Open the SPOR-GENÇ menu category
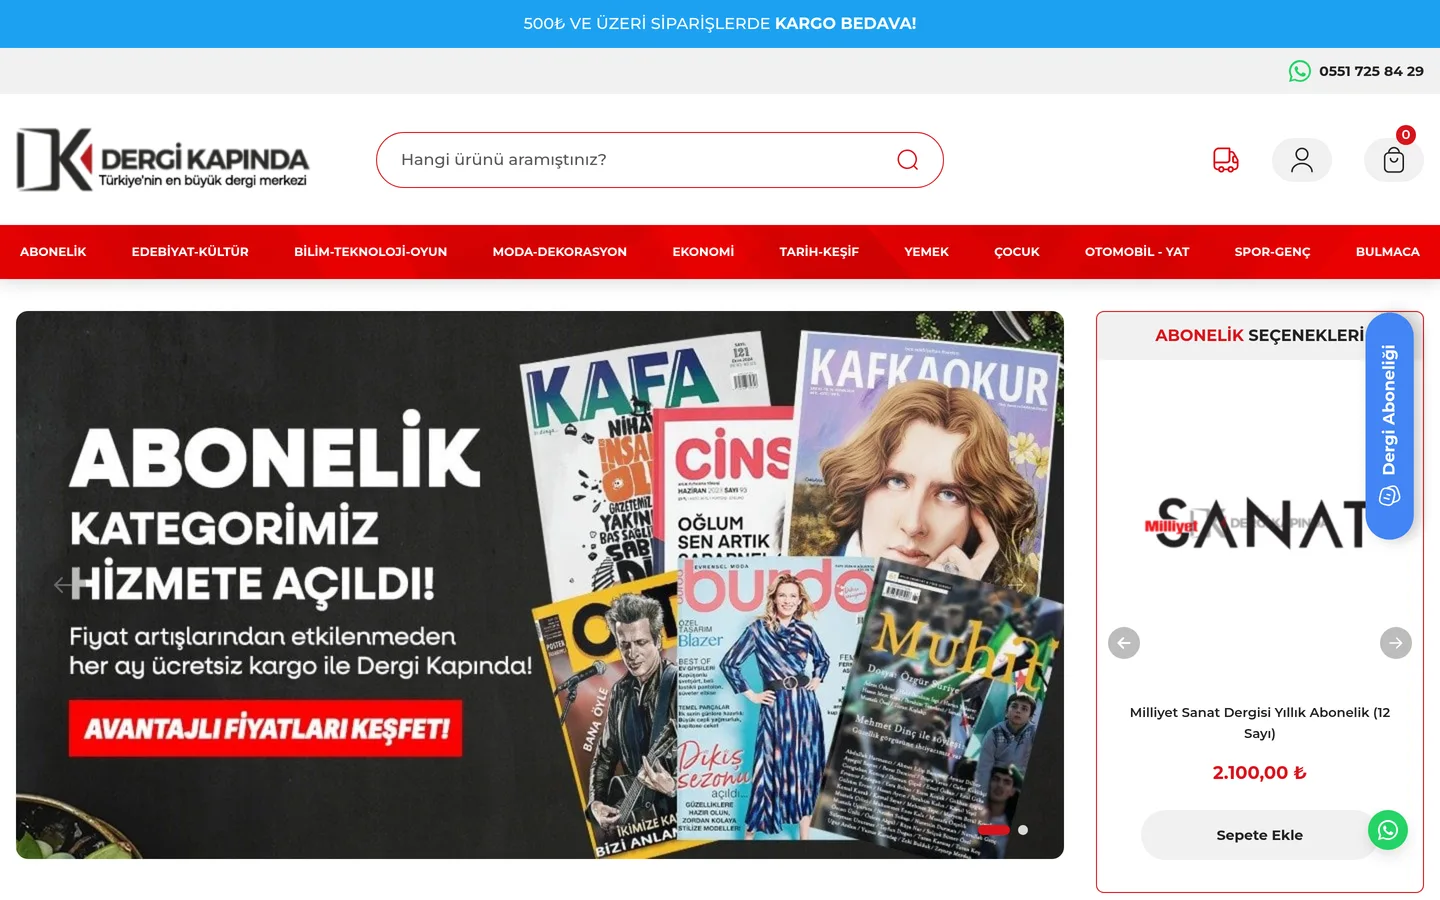This screenshot has height=900, width=1440. (x=1272, y=252)
